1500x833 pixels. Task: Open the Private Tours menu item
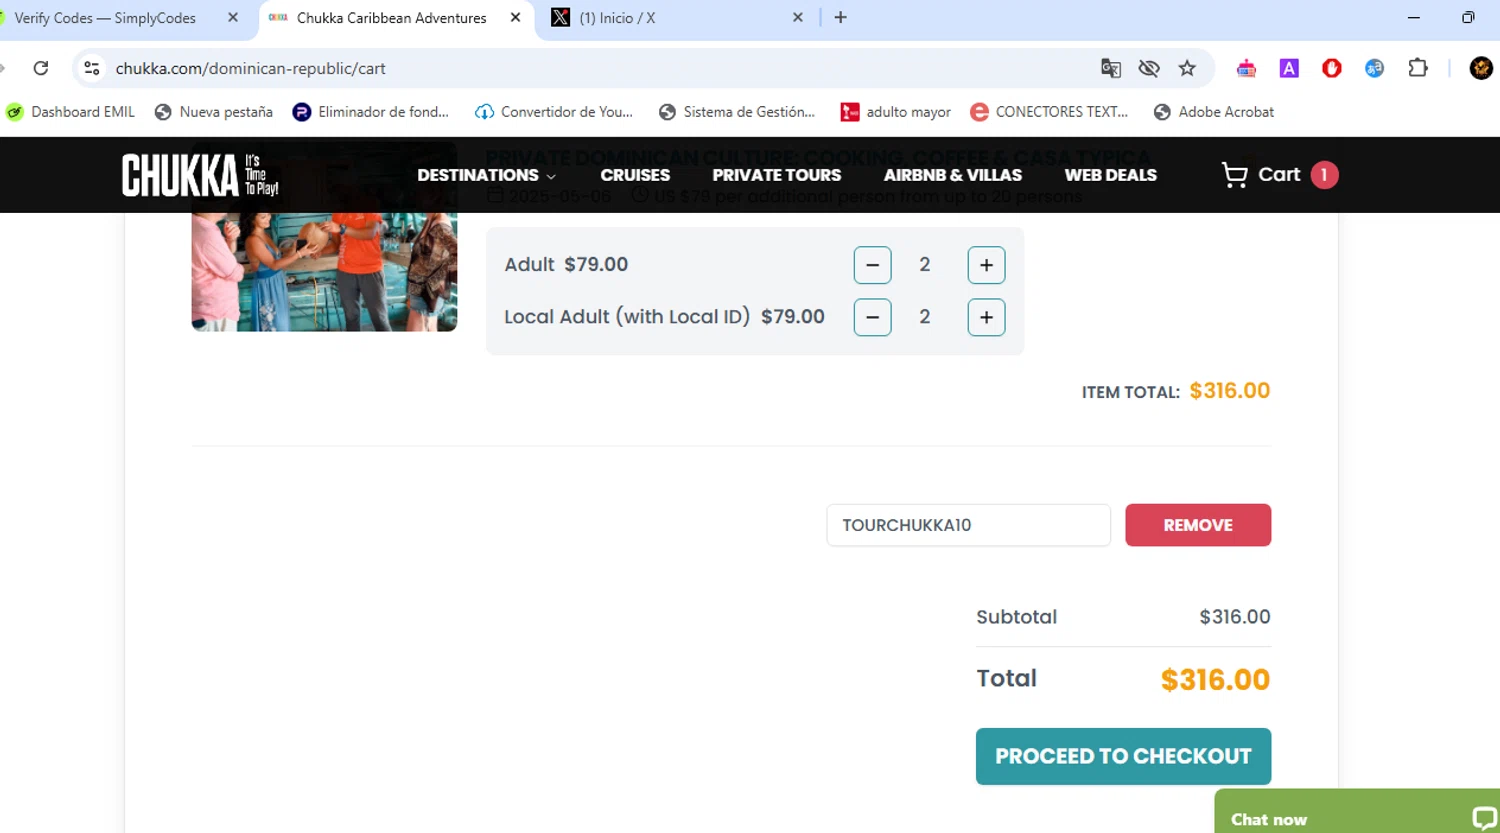[777, 175]
